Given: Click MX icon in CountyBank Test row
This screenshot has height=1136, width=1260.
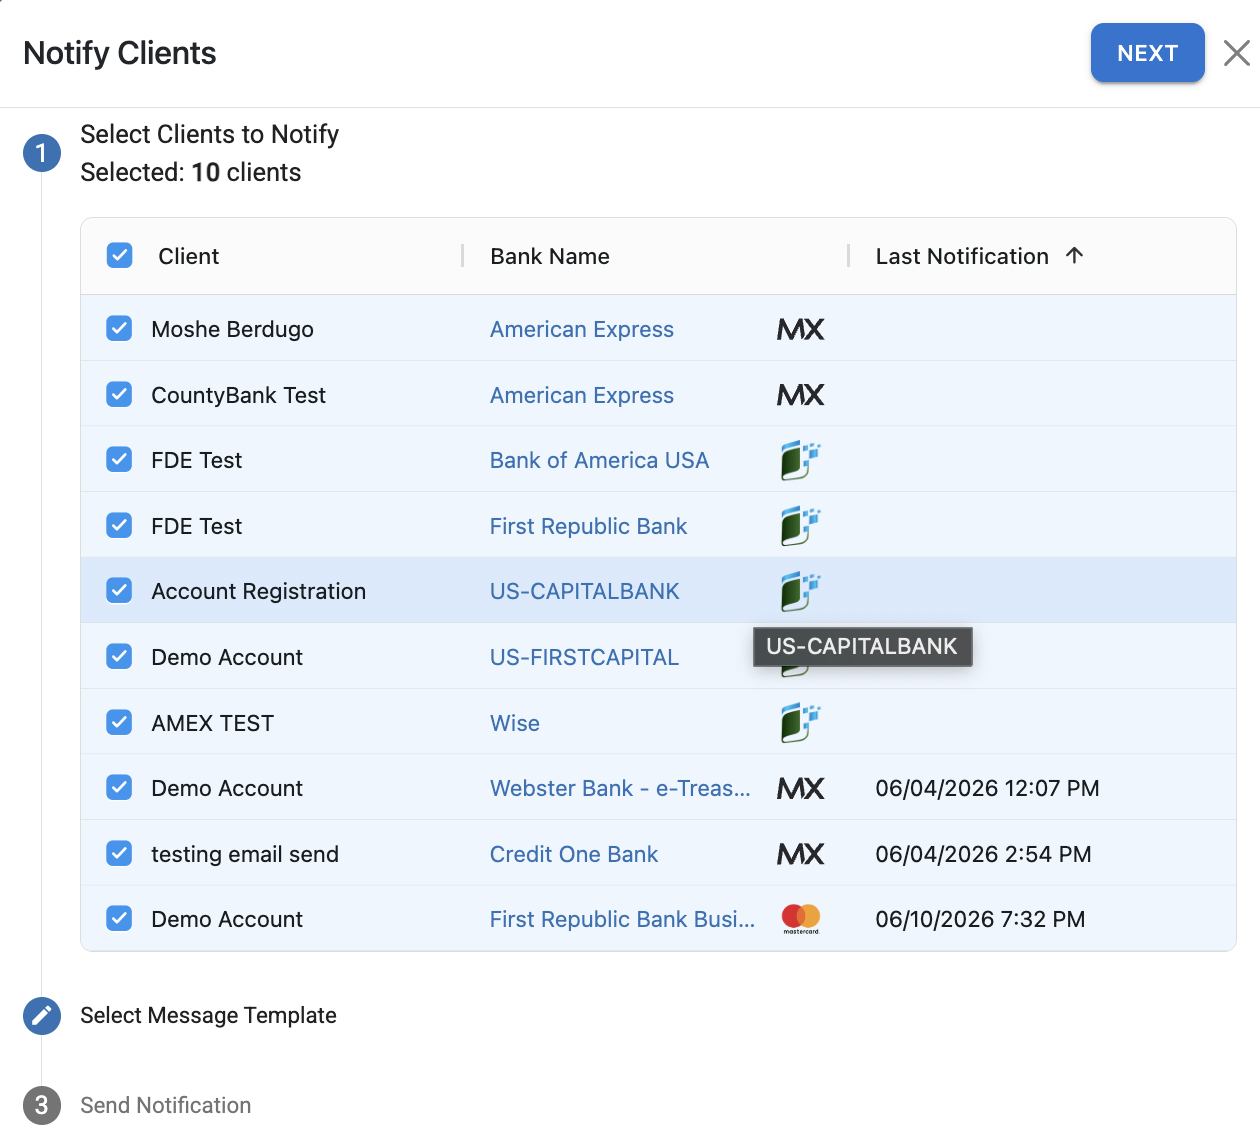Looking at the screenshot, I should click(801, 395).
